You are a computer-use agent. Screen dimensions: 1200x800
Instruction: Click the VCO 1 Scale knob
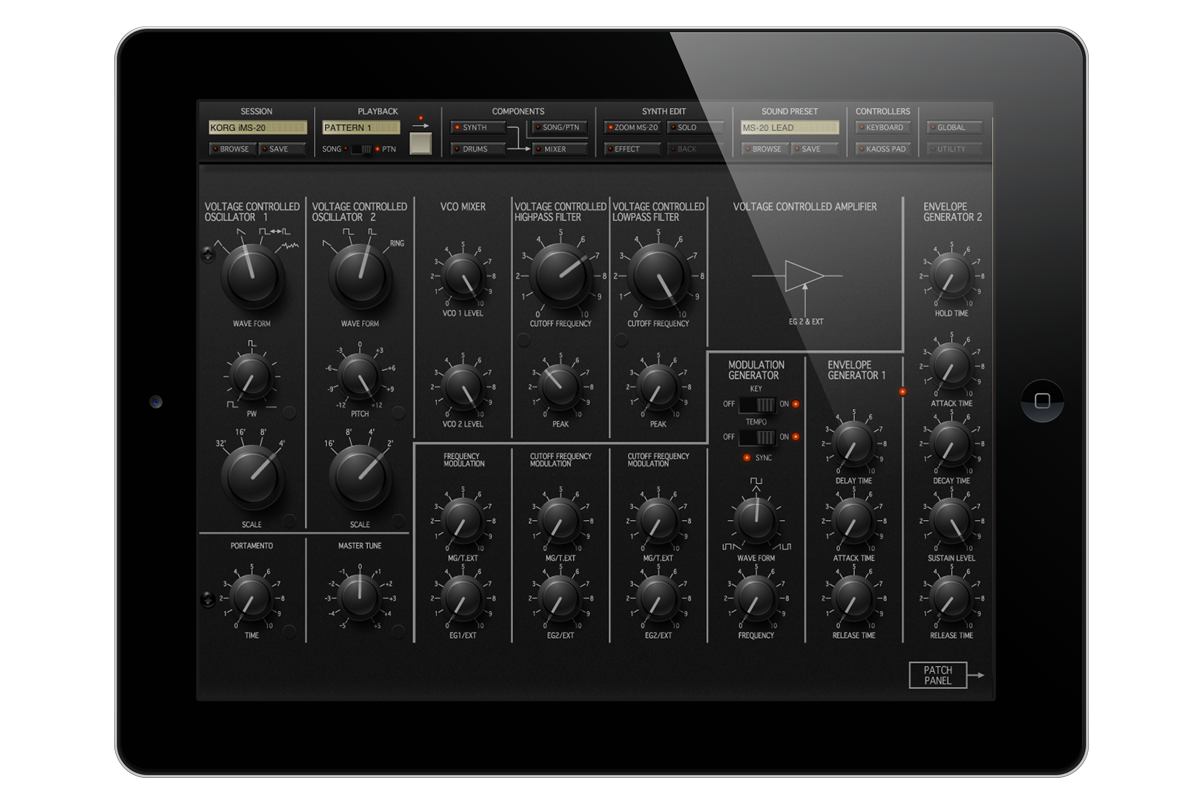[x=250, y=477]
